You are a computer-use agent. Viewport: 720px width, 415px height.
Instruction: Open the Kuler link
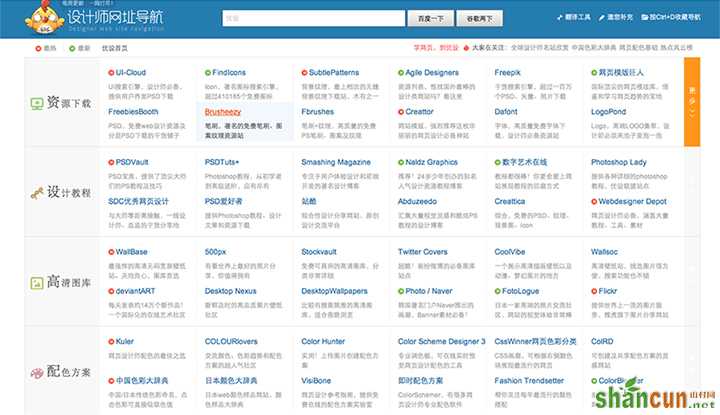[x=124, y=342]
